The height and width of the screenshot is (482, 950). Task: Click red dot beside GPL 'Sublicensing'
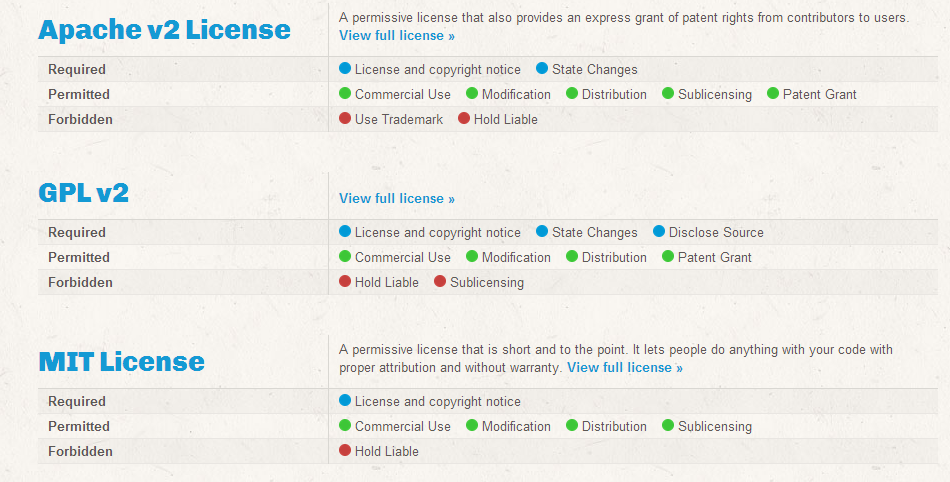point(440,282)
